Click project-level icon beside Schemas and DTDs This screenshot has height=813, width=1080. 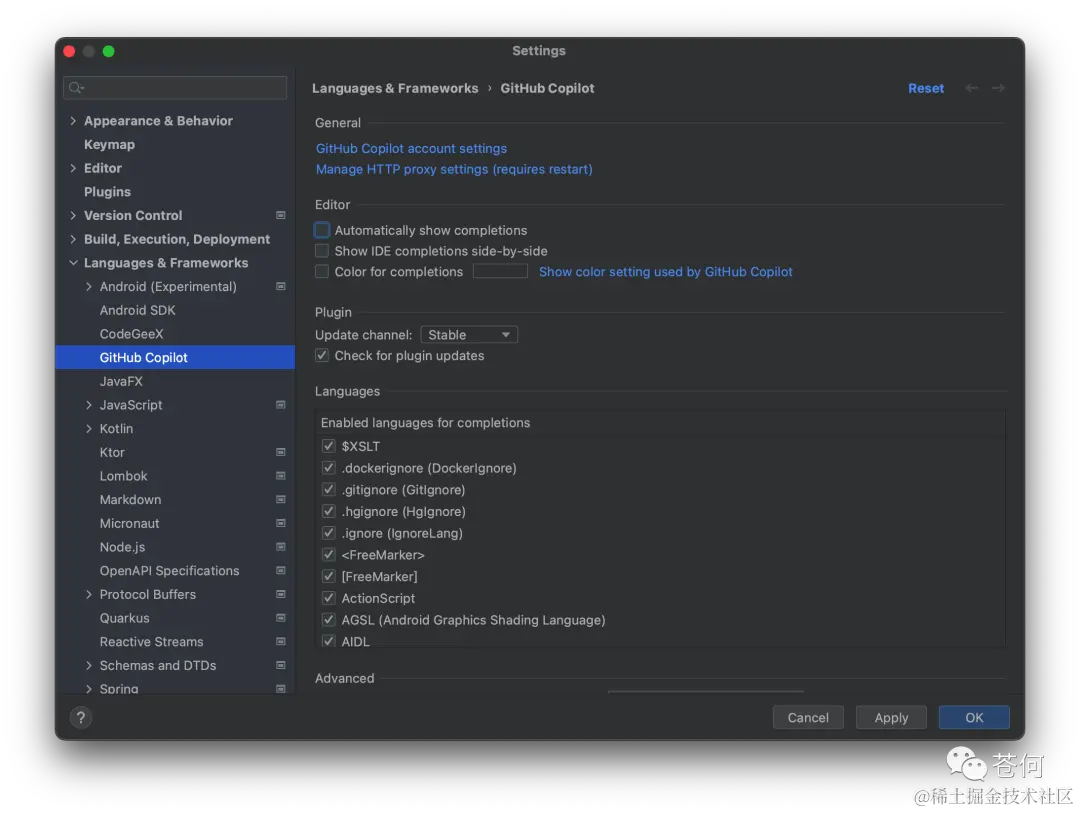pyautogui.click(x=281, y=666)
